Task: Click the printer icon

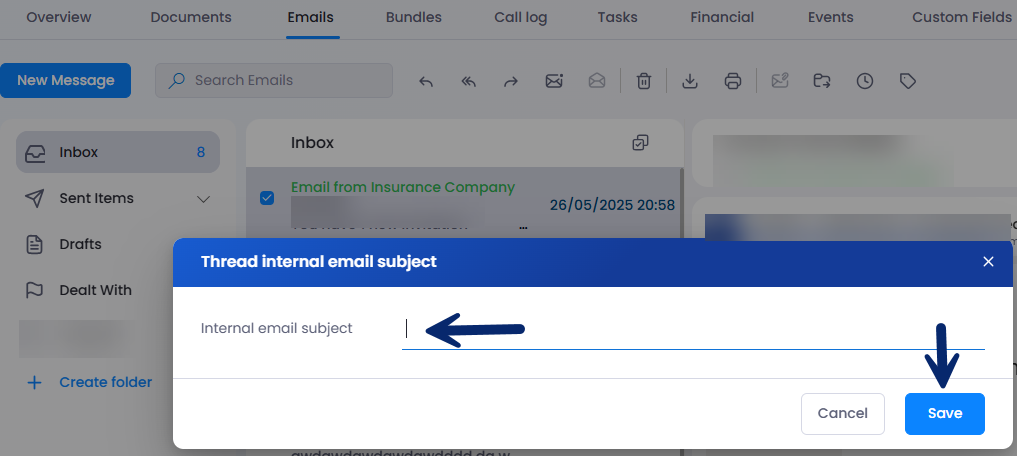Action: point(733,81)
